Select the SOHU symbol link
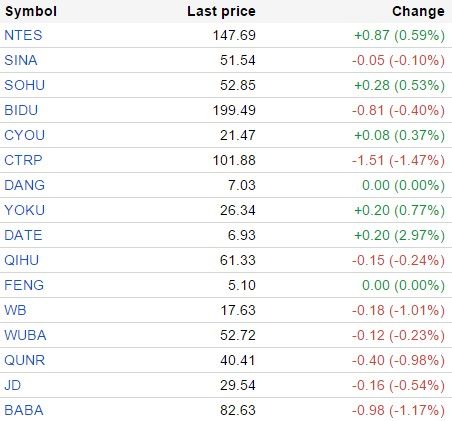452x421 pixels. (25, 85)
